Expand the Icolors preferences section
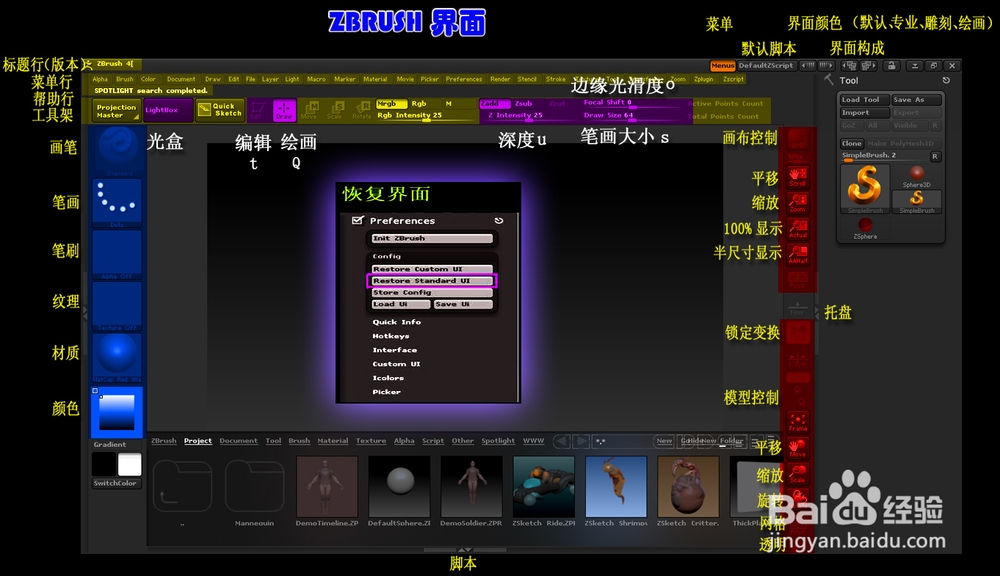This screenshot has width=1000, height=576. click(388, 378)
